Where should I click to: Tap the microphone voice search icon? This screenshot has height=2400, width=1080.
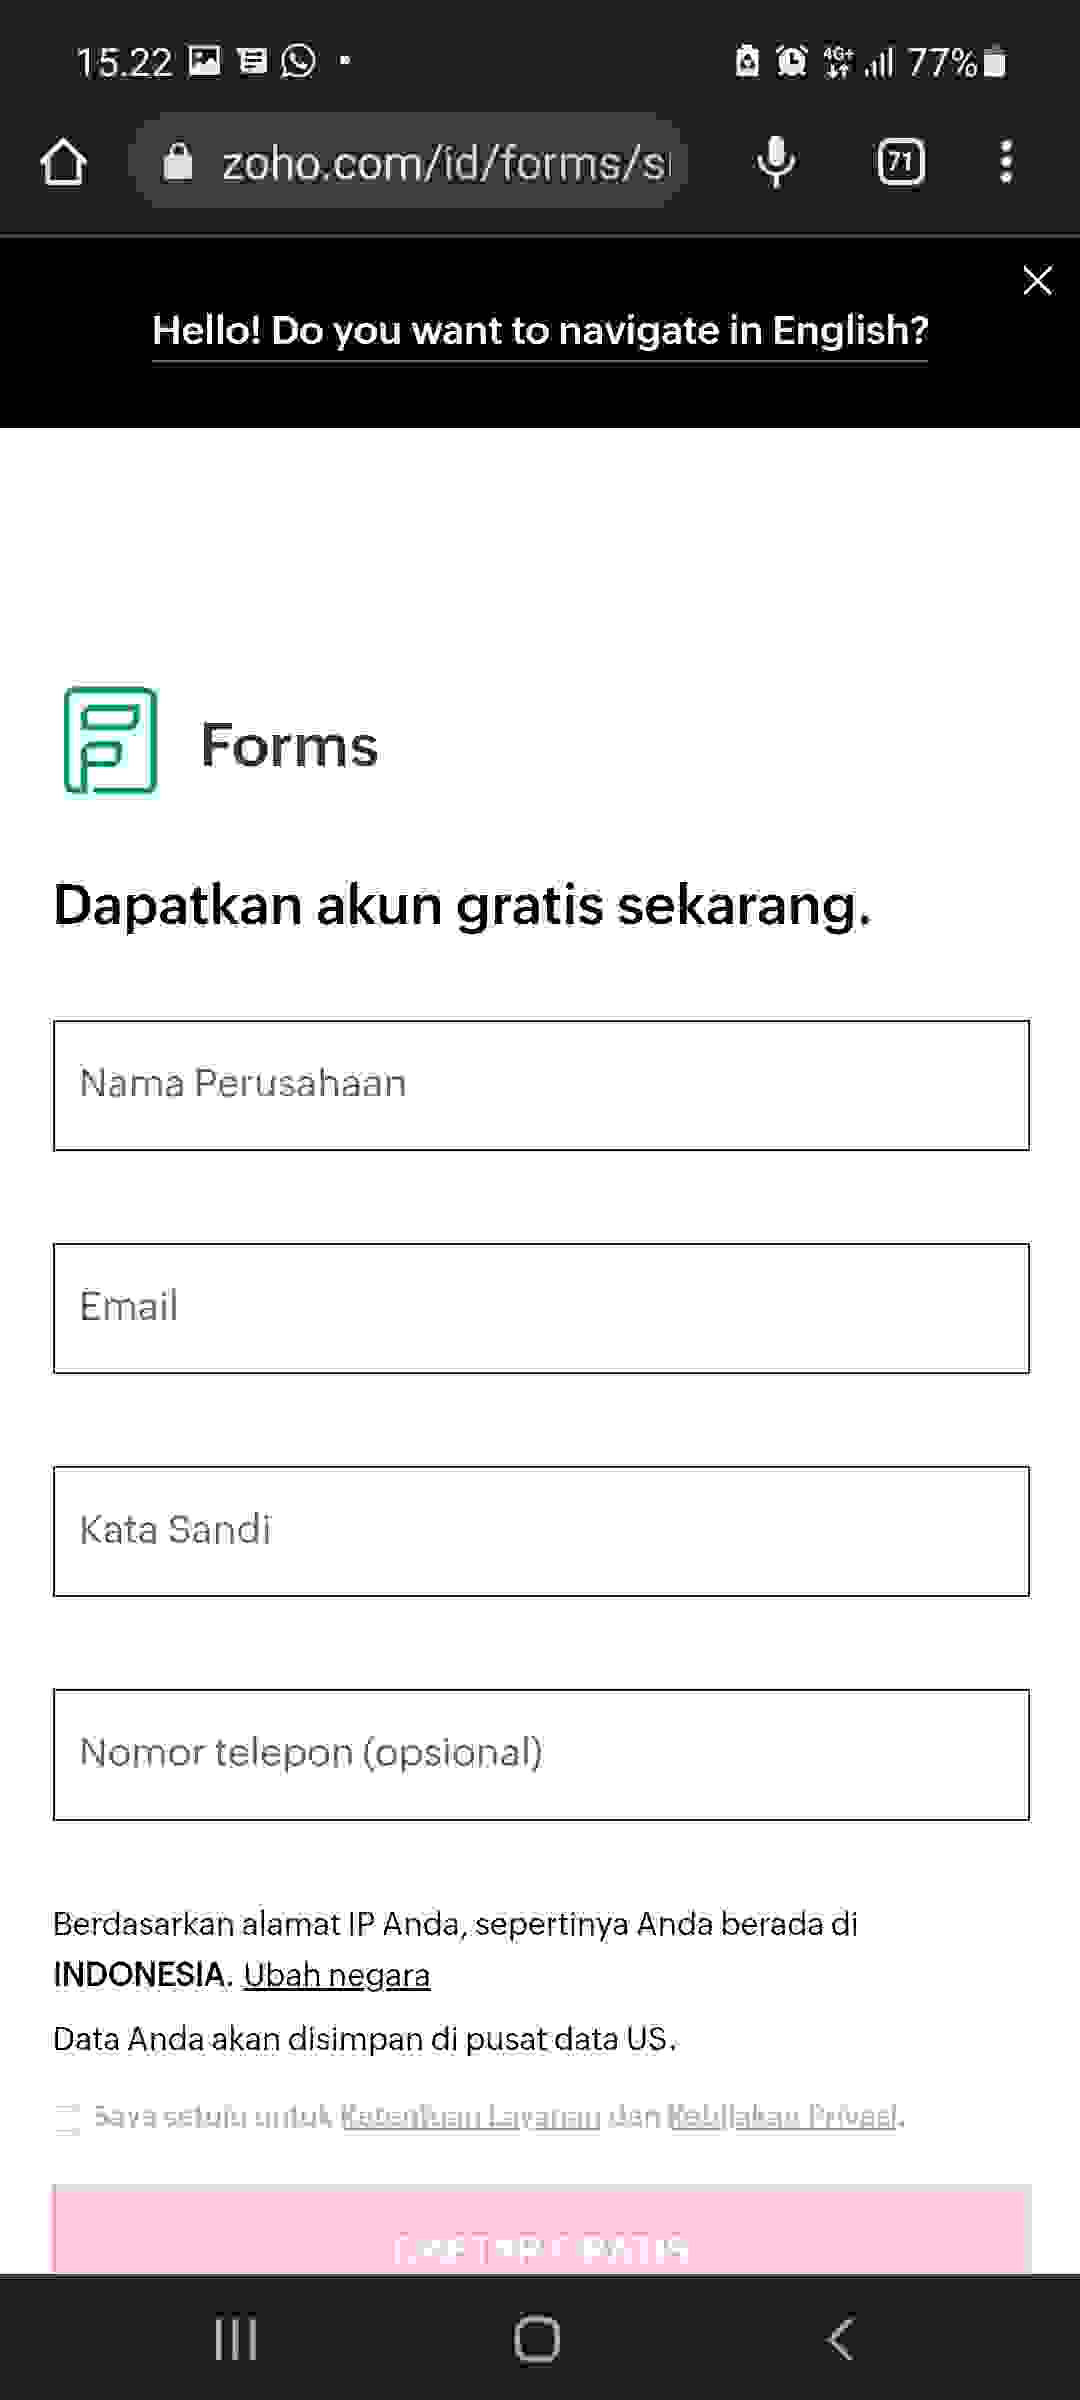(x=776, y=162)
